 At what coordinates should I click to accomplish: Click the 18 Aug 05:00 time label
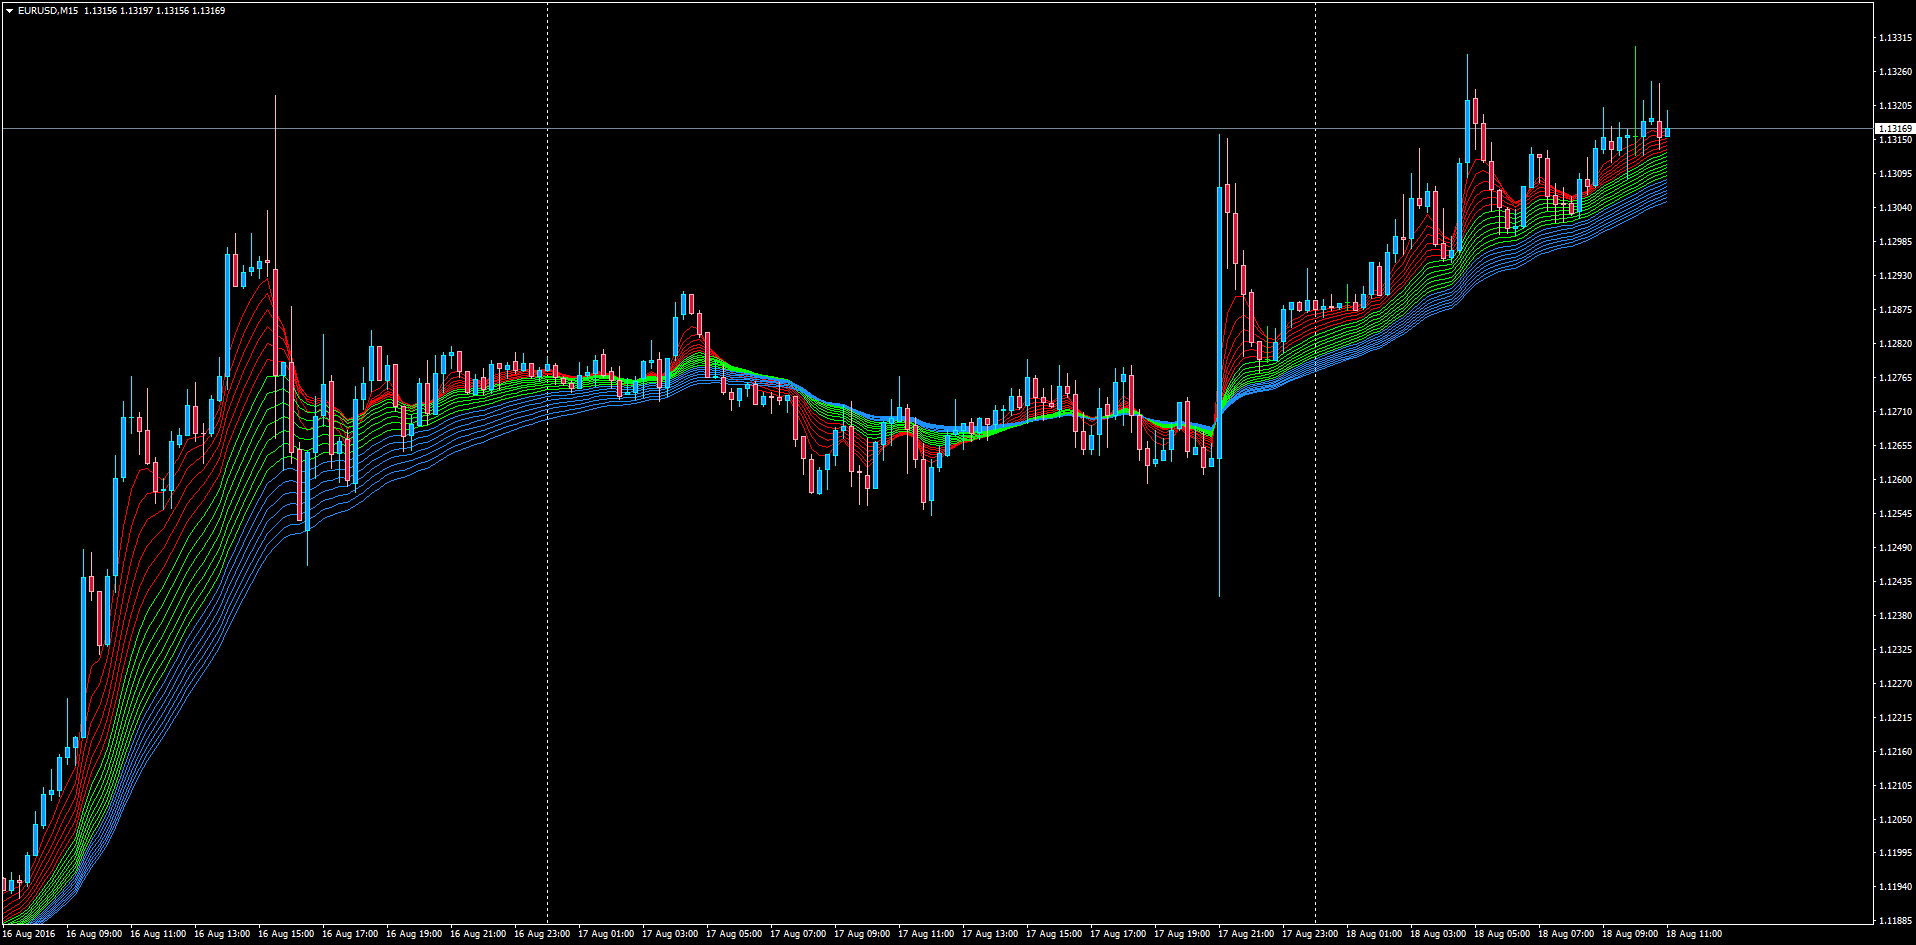1502,934
